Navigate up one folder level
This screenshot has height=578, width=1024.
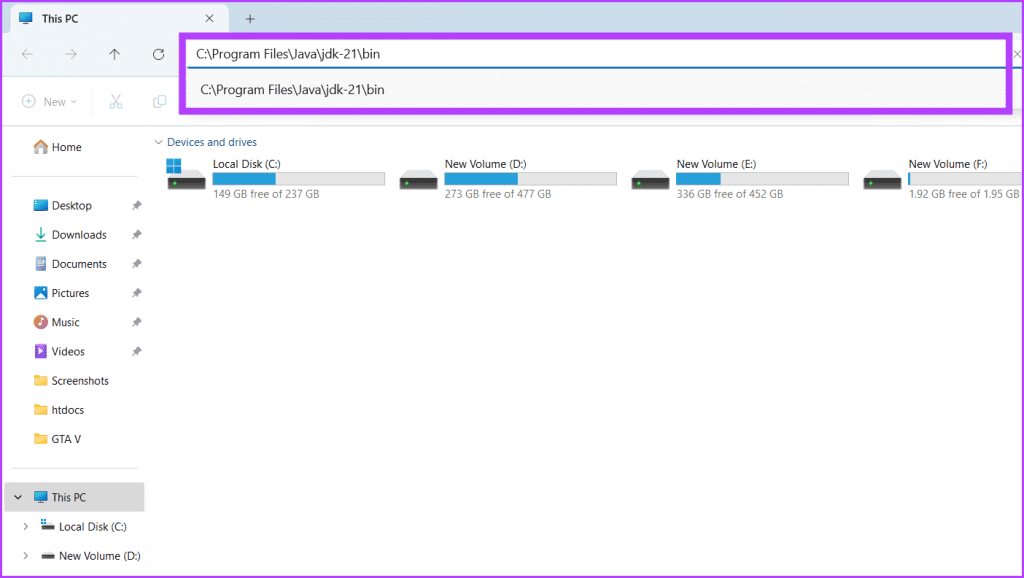pos(114,54)
